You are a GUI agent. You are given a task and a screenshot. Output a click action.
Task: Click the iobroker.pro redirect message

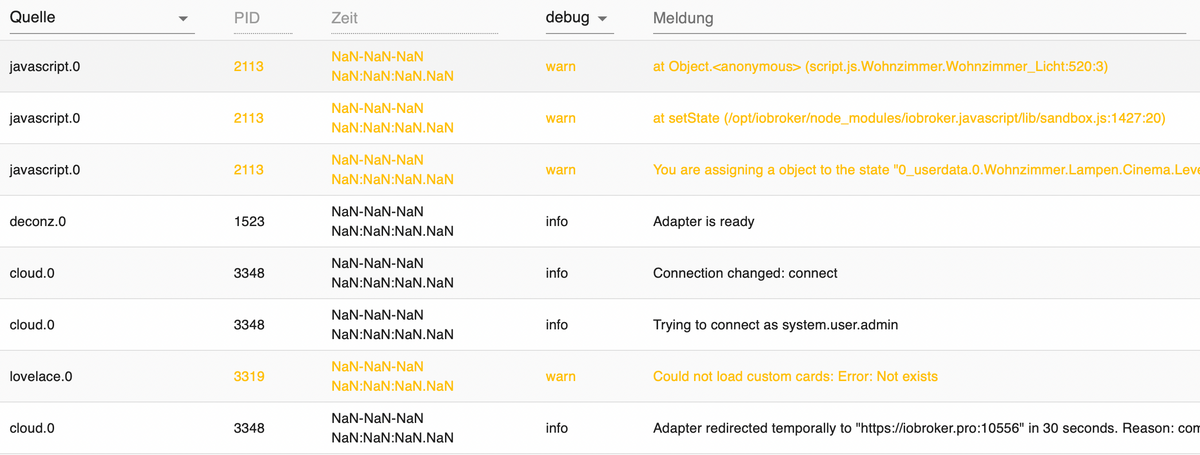pyautogui.click(x=926, y=428)
